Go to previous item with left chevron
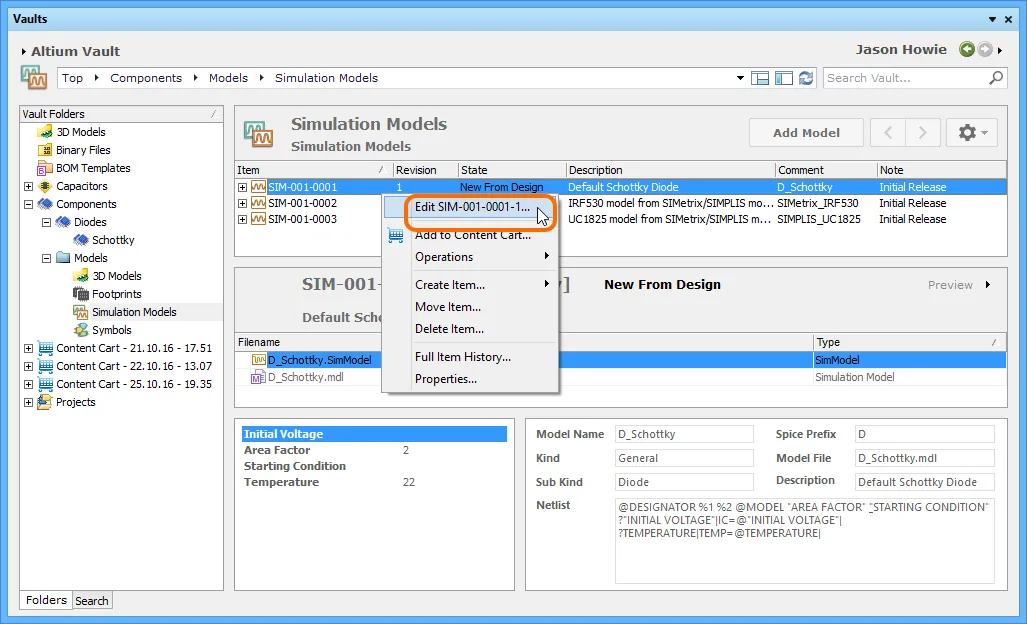This screenshot has width=1027, height=624. [x=888, y=133]
